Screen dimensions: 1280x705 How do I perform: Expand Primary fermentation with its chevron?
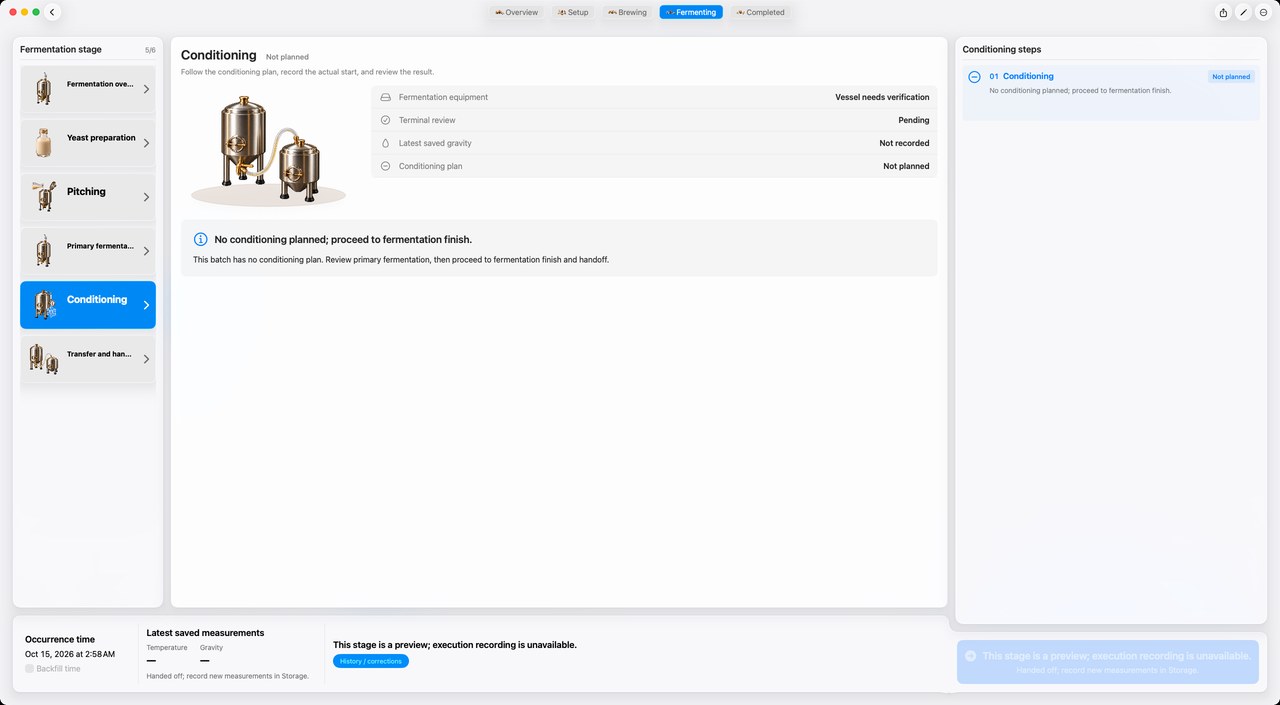coord(146,251)
